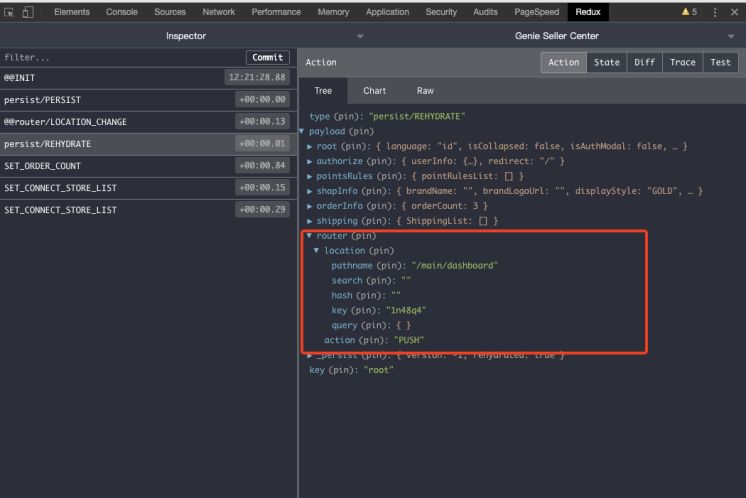Close the DevTools panel
The image size is (746, 498).
[x=734, y=12]
